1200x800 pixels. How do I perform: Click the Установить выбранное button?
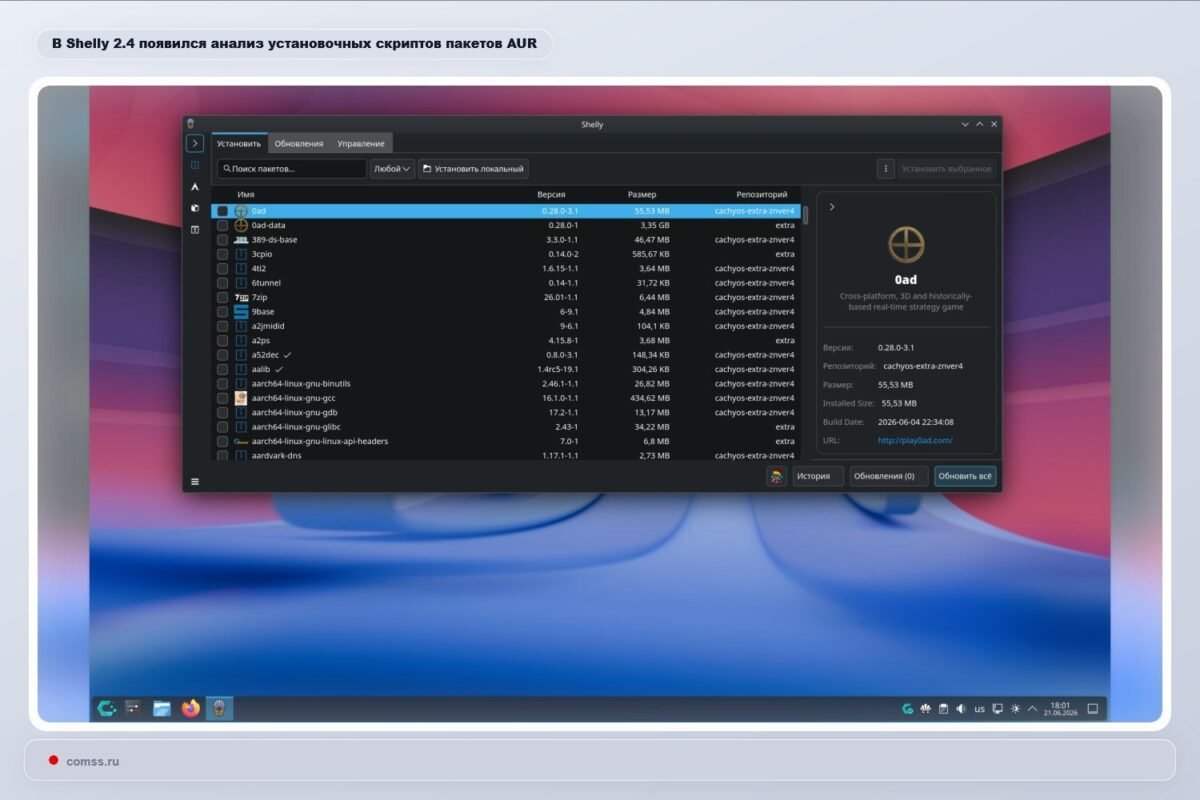coord(946,169)
